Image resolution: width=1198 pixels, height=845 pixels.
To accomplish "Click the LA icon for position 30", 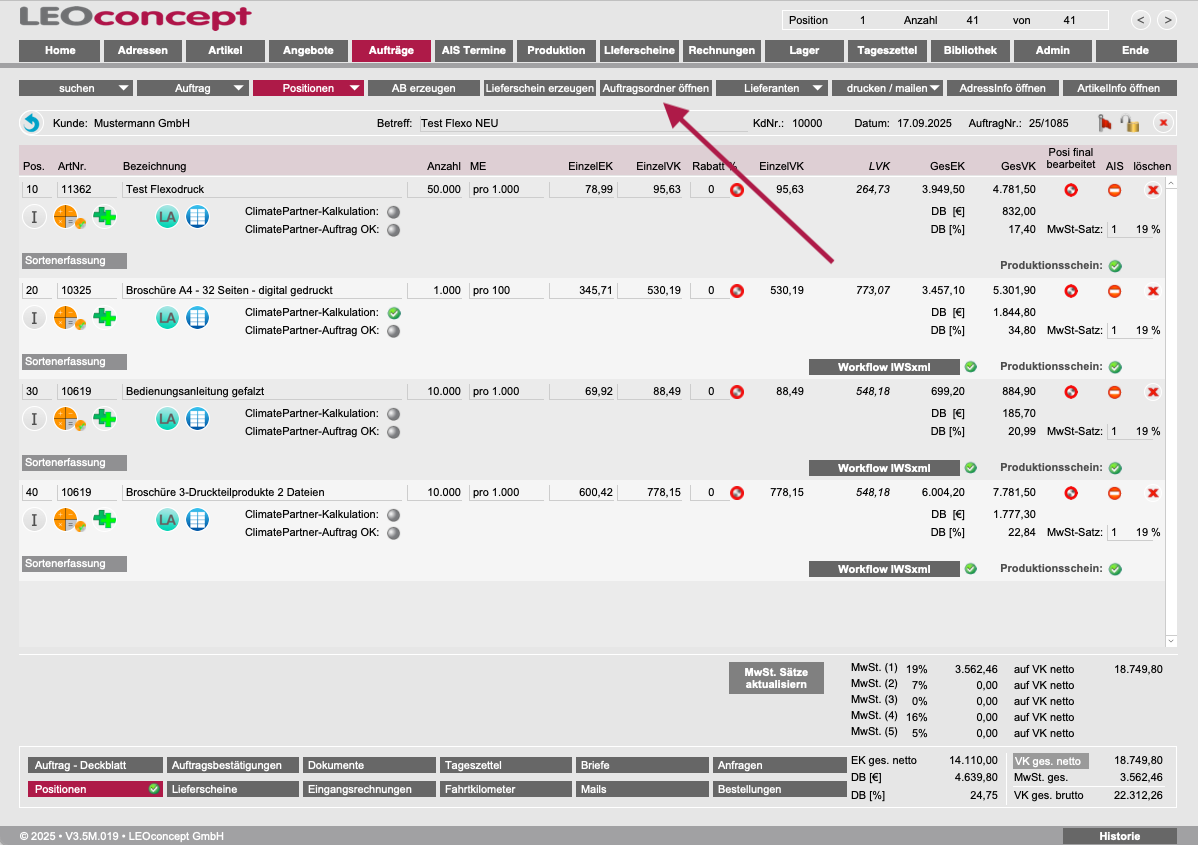I will 167,419.
